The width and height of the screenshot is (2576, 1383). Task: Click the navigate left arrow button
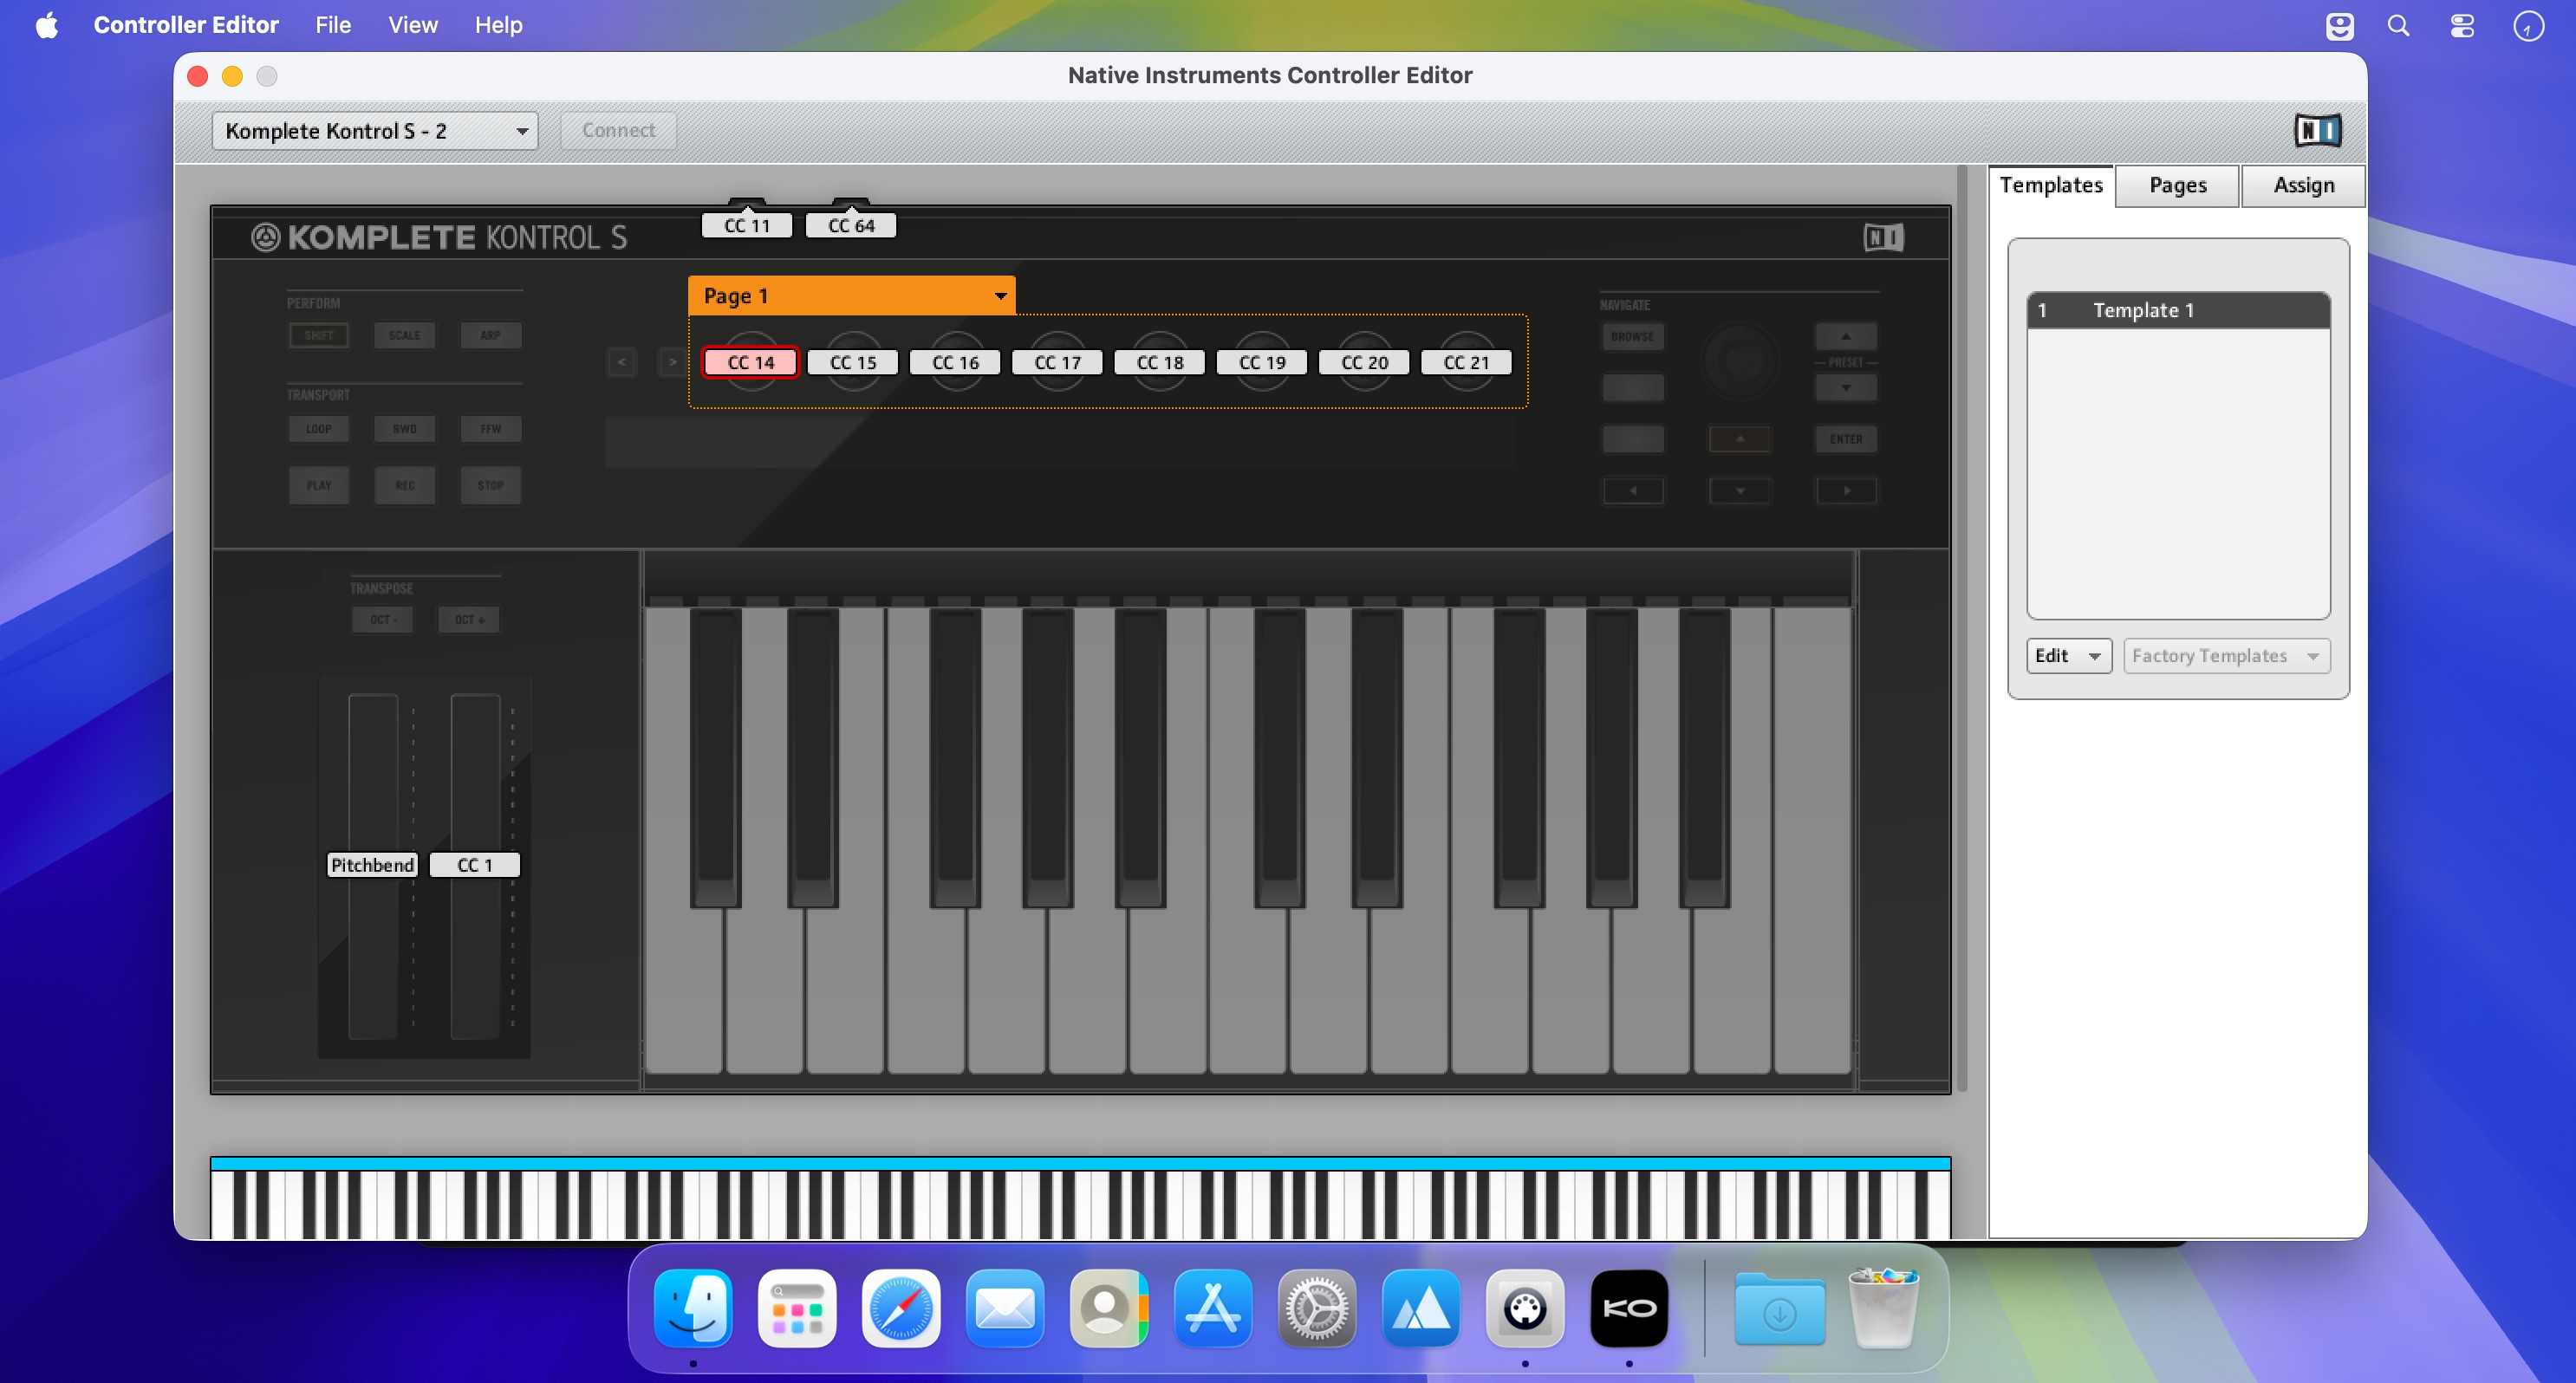coord(1633,490)
